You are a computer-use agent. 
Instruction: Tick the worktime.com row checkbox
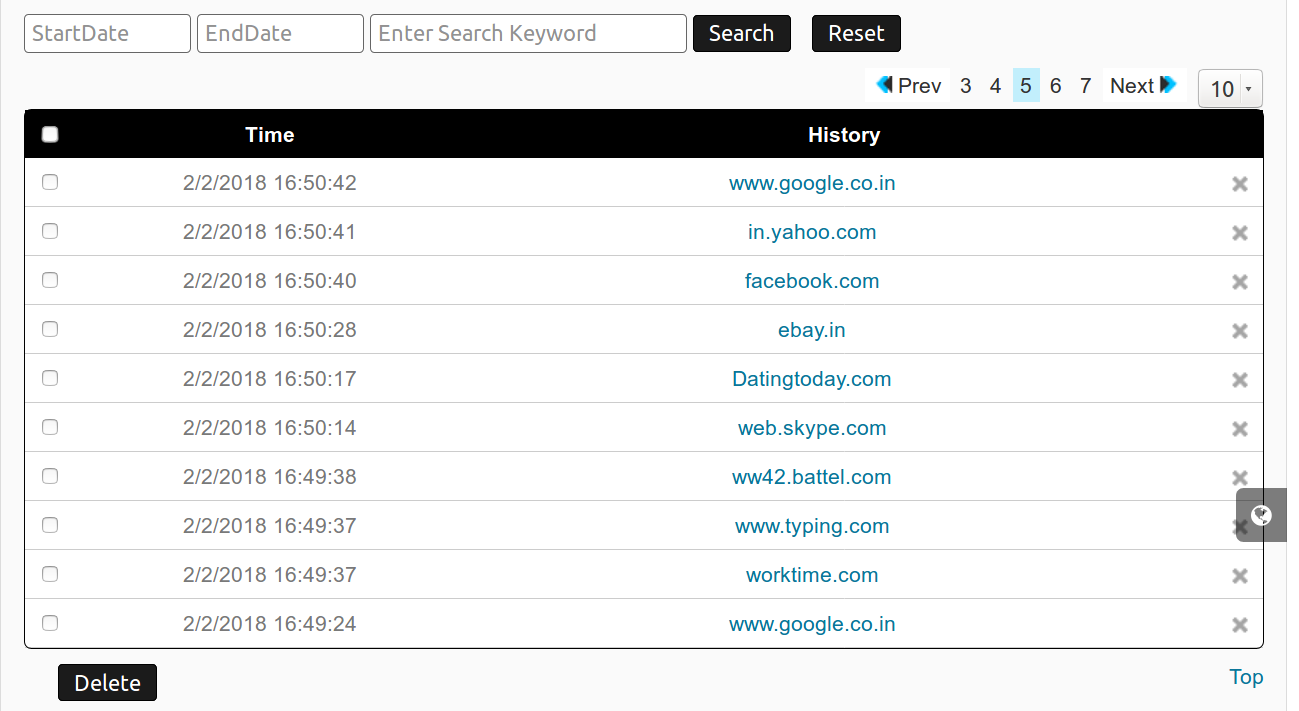(50, 574)
